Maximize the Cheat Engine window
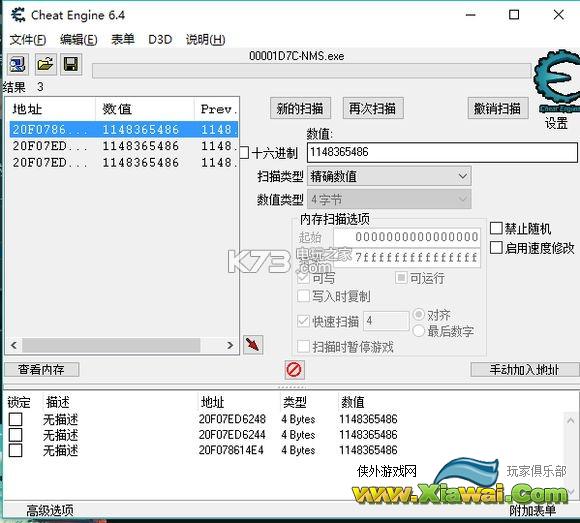 514,15
